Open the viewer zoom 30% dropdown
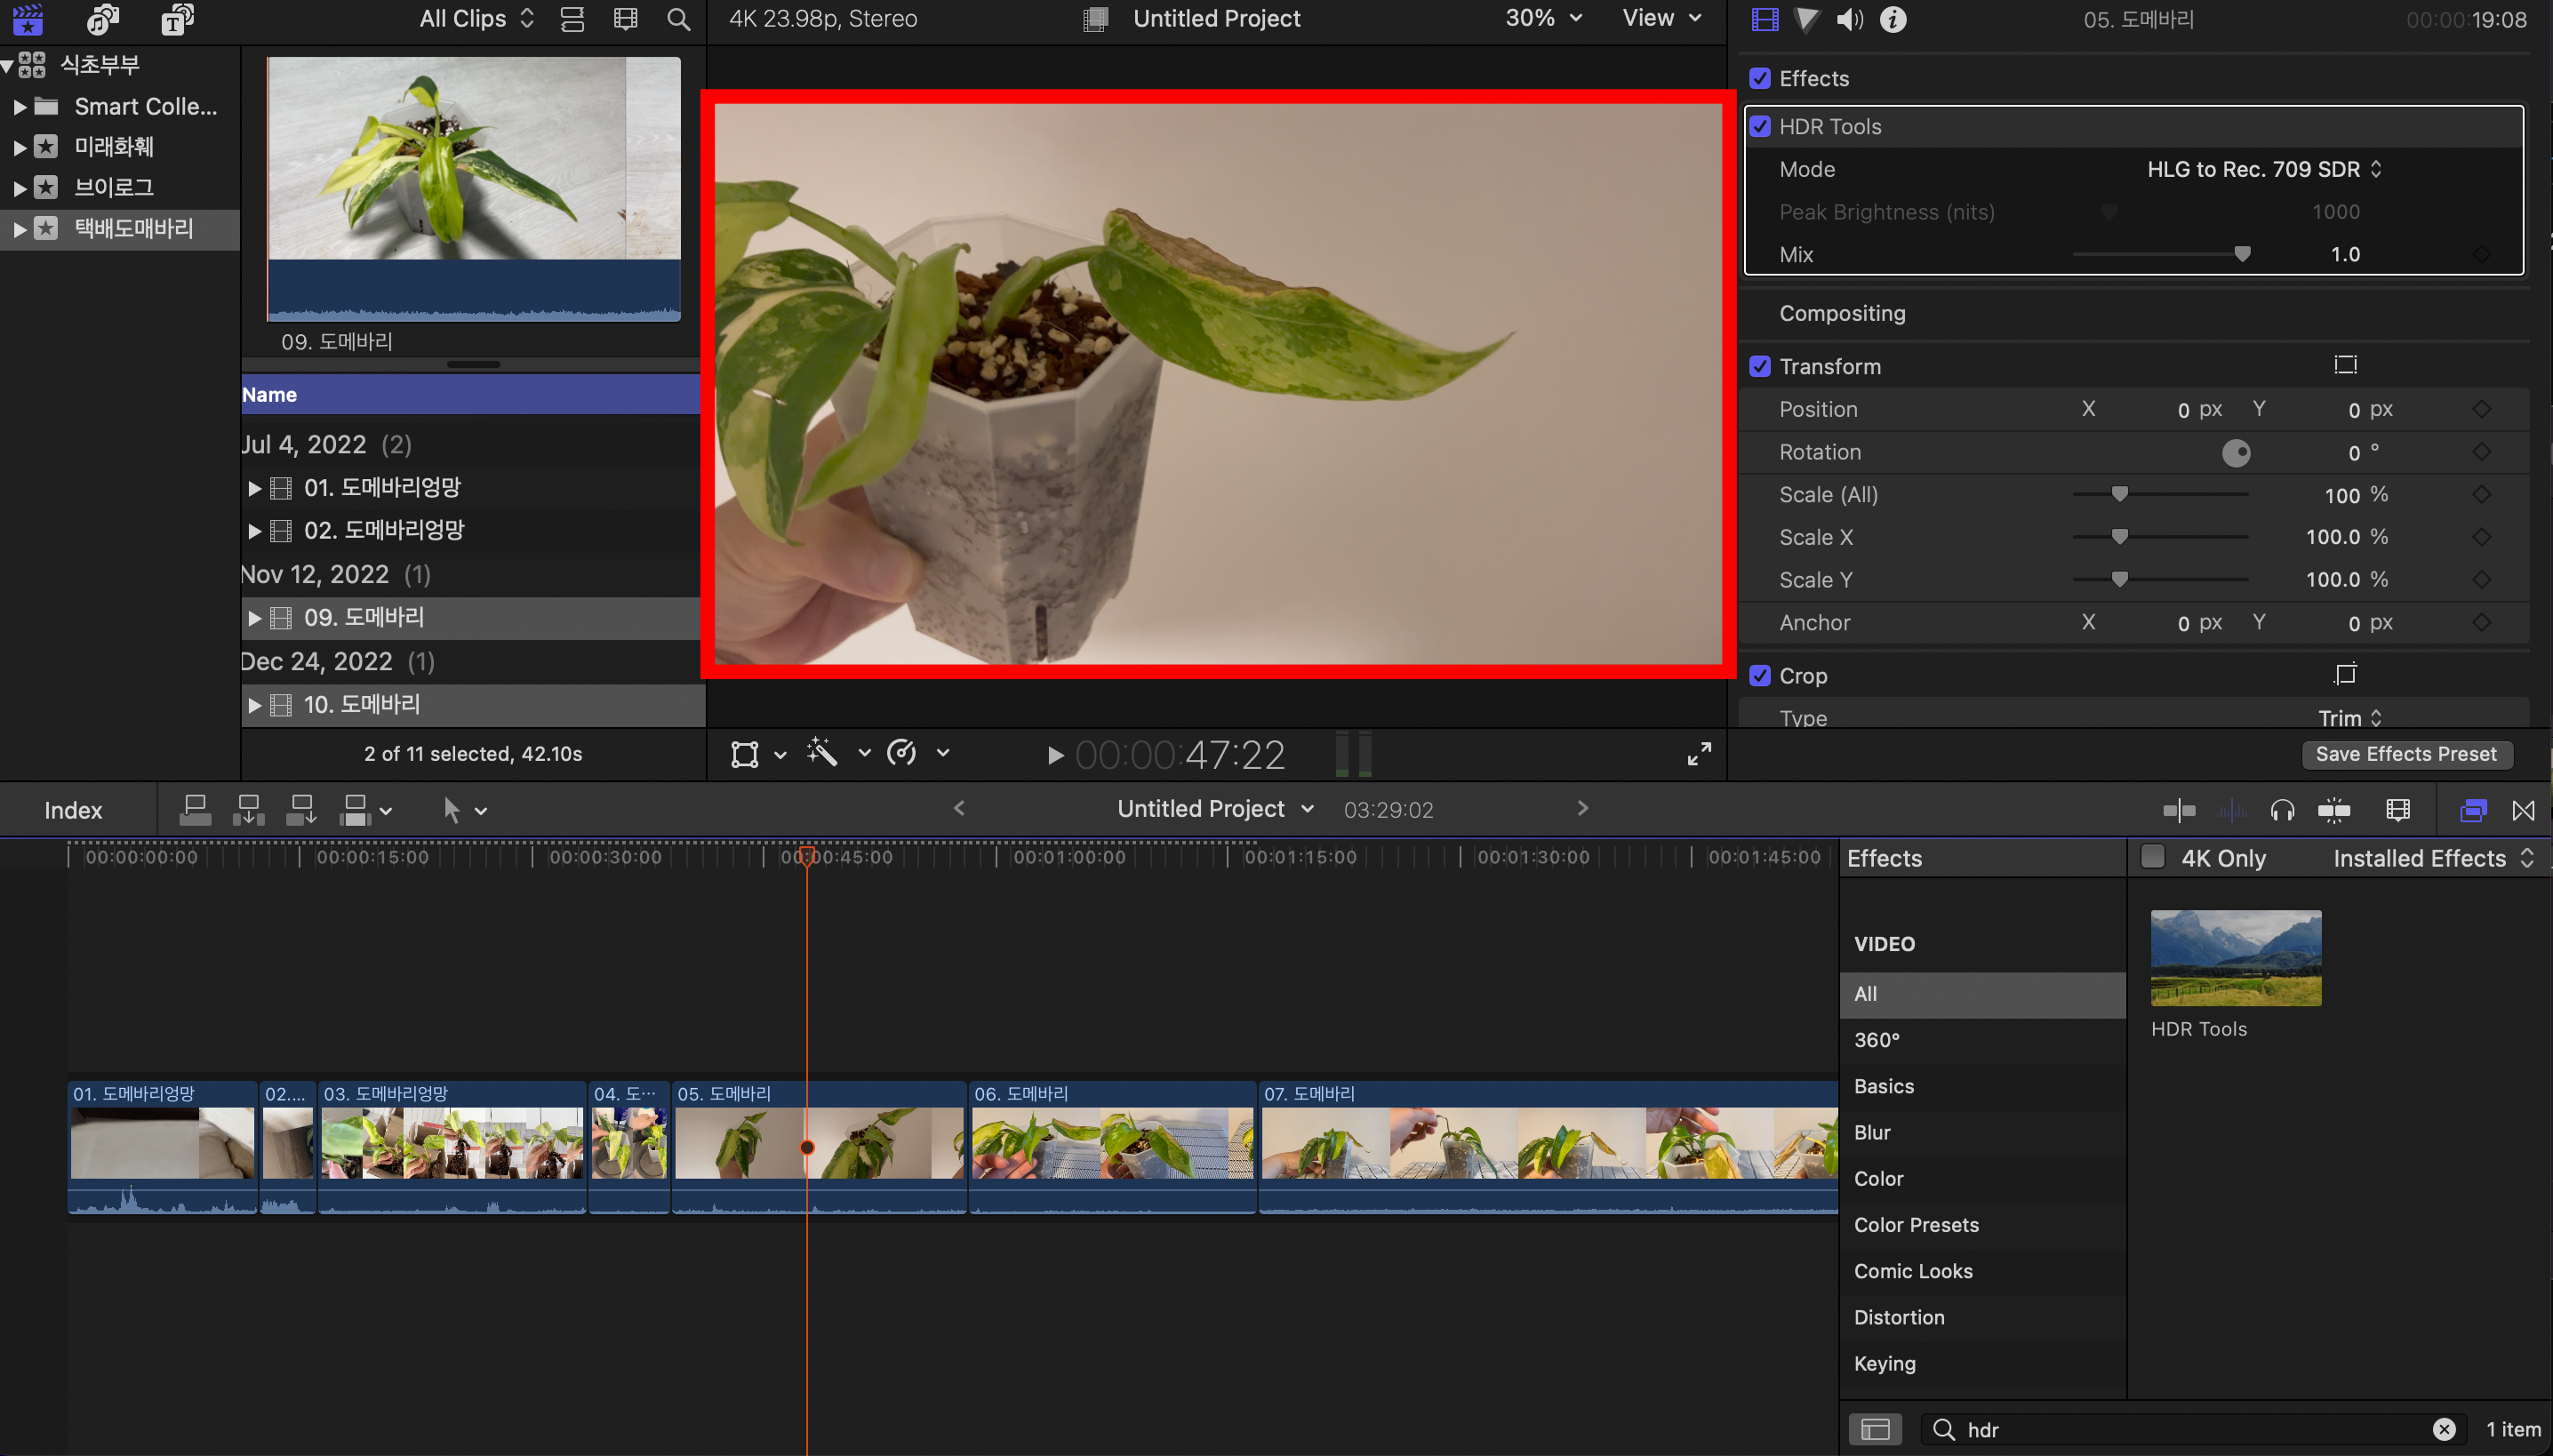Screen dimensions: 2553x1456 (x=1543, y=18)
